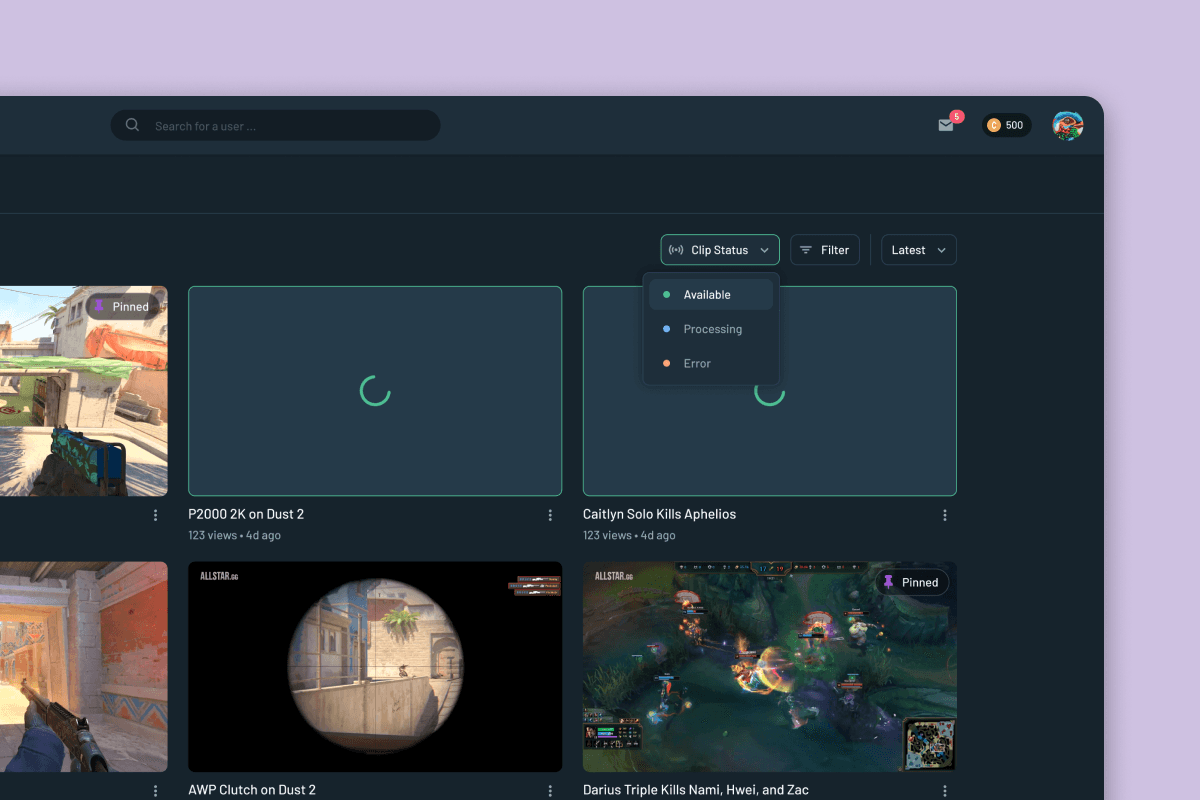Open options menu for Darius Triple Kills clip

pyautogui.click(x=945, y=791)
